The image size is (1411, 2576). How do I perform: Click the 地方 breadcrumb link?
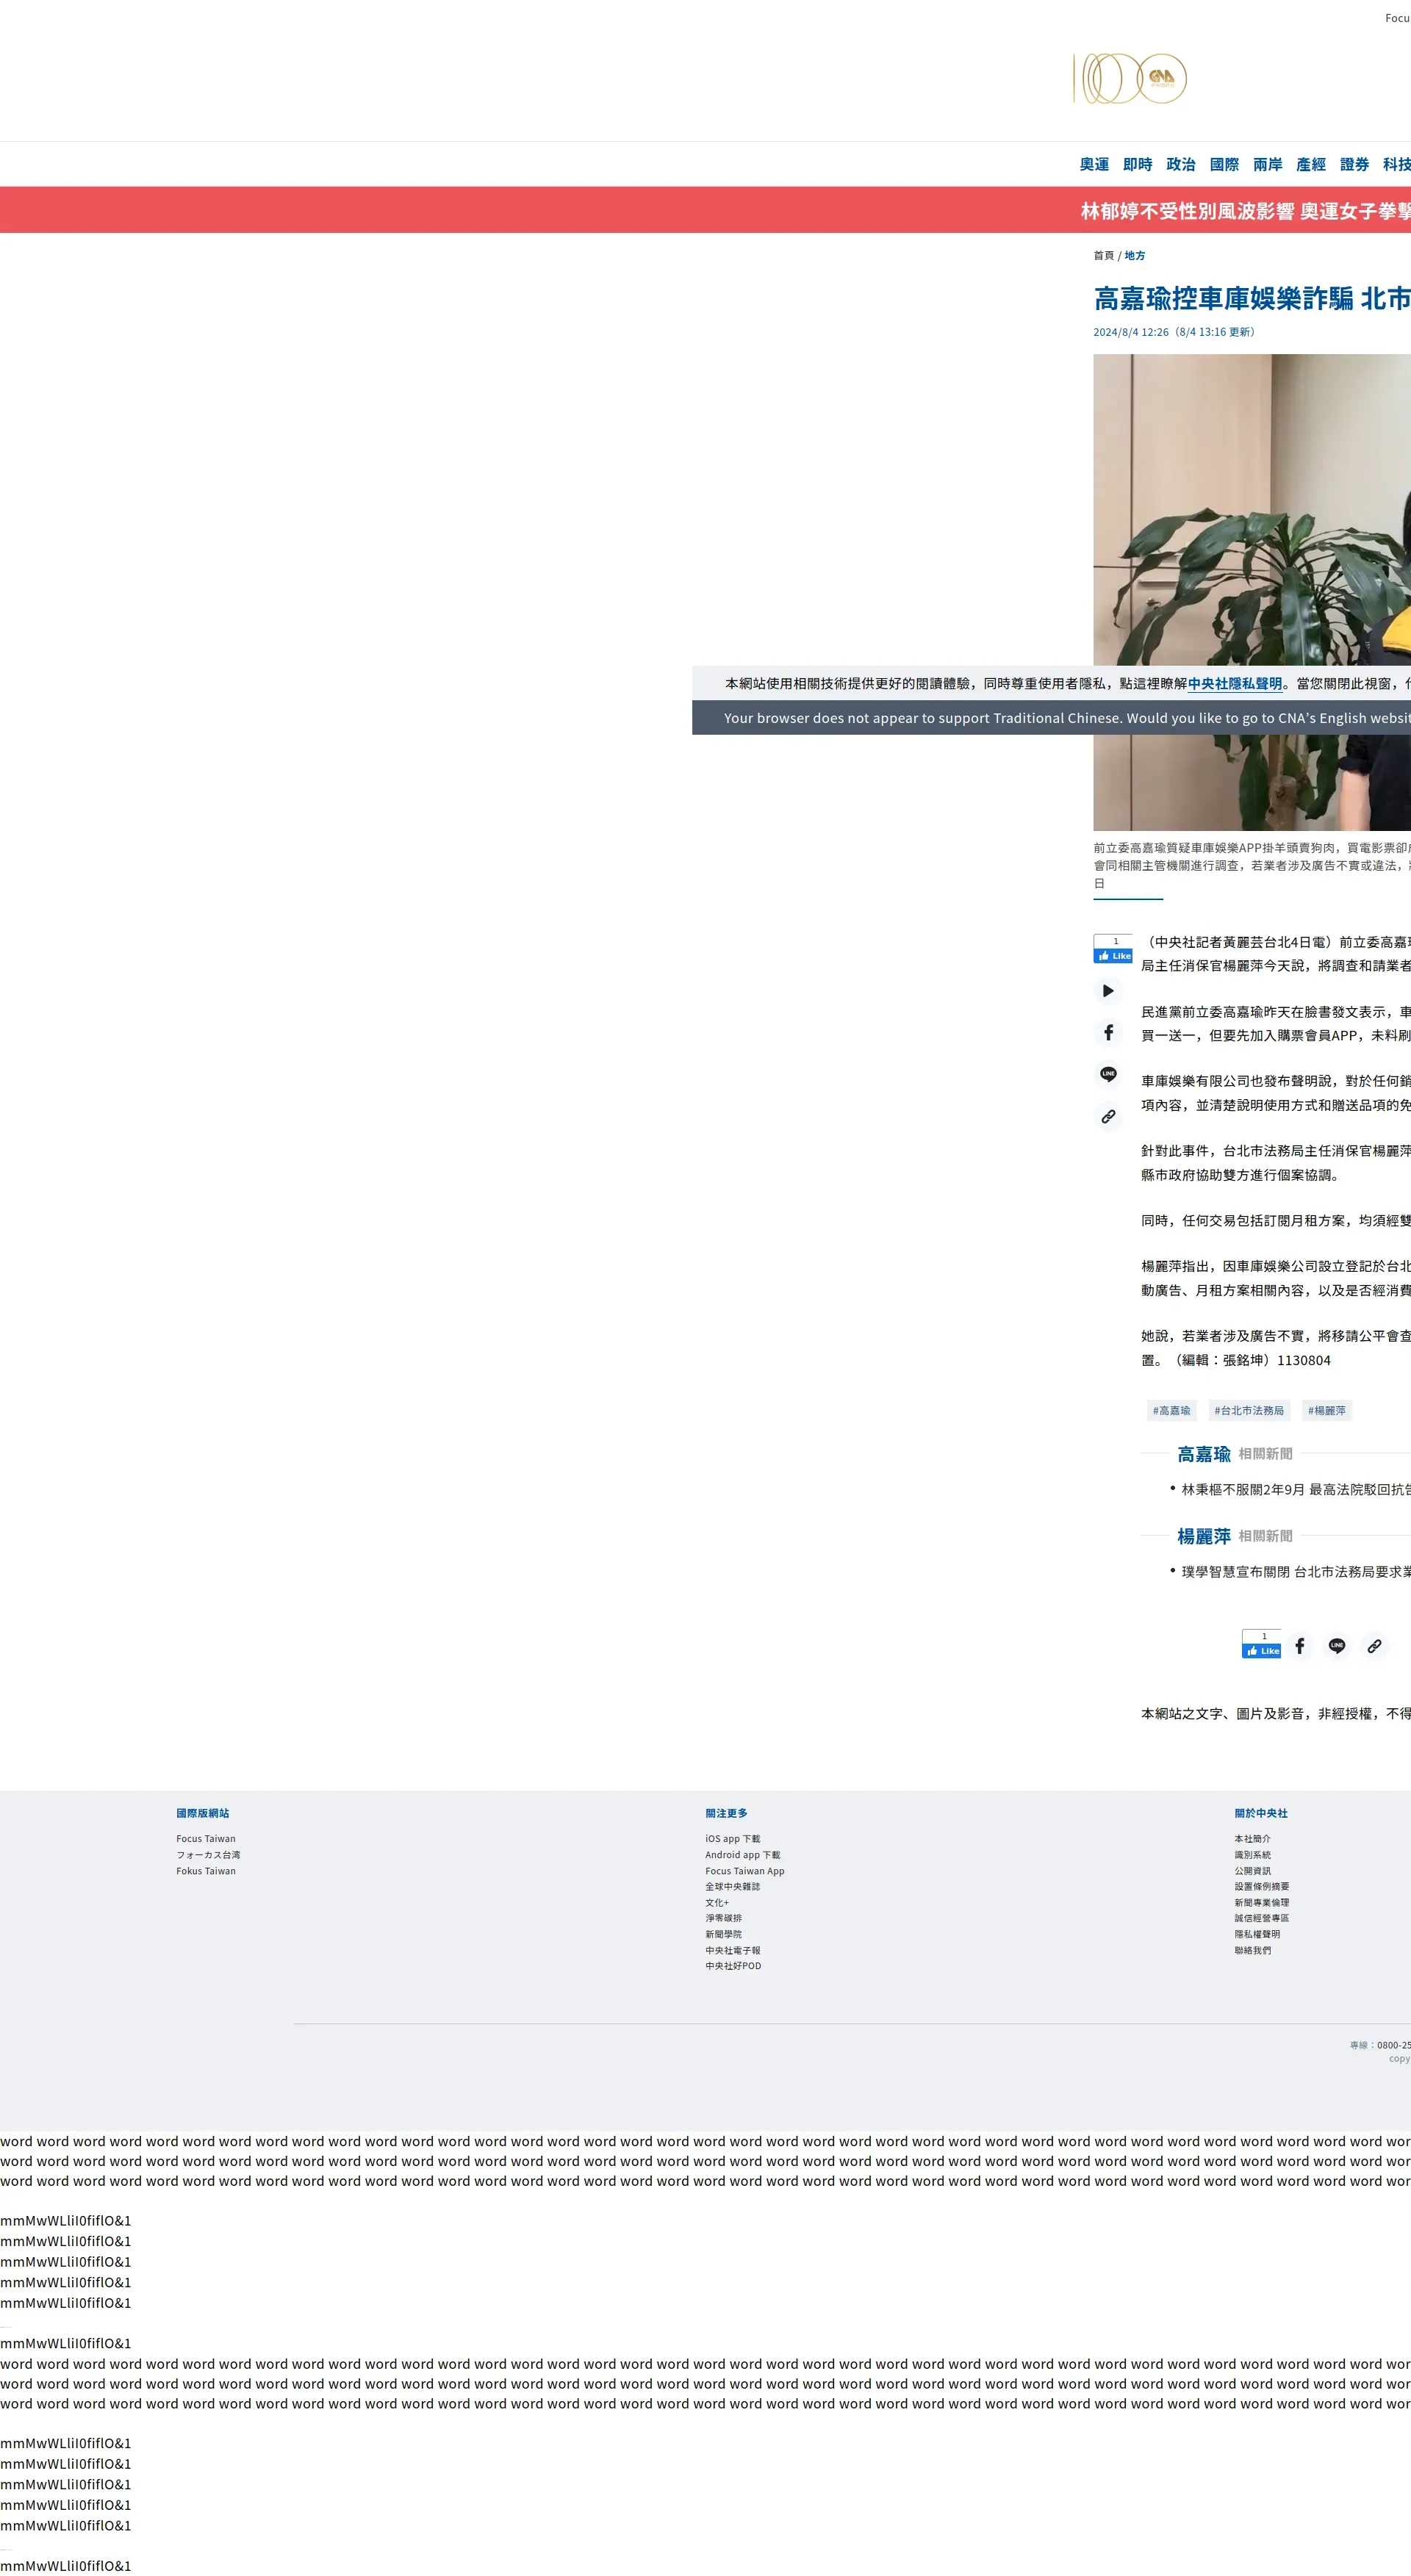coord(1134,255)
